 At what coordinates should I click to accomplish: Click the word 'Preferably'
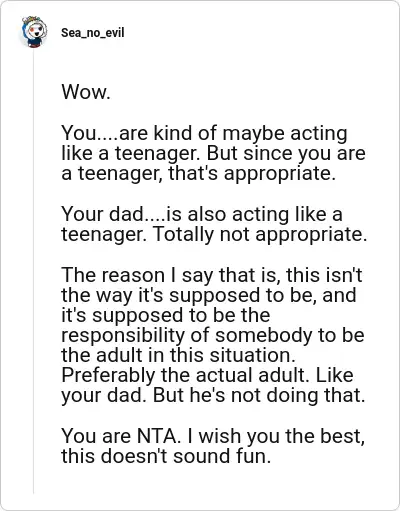[x=108, y=375]
